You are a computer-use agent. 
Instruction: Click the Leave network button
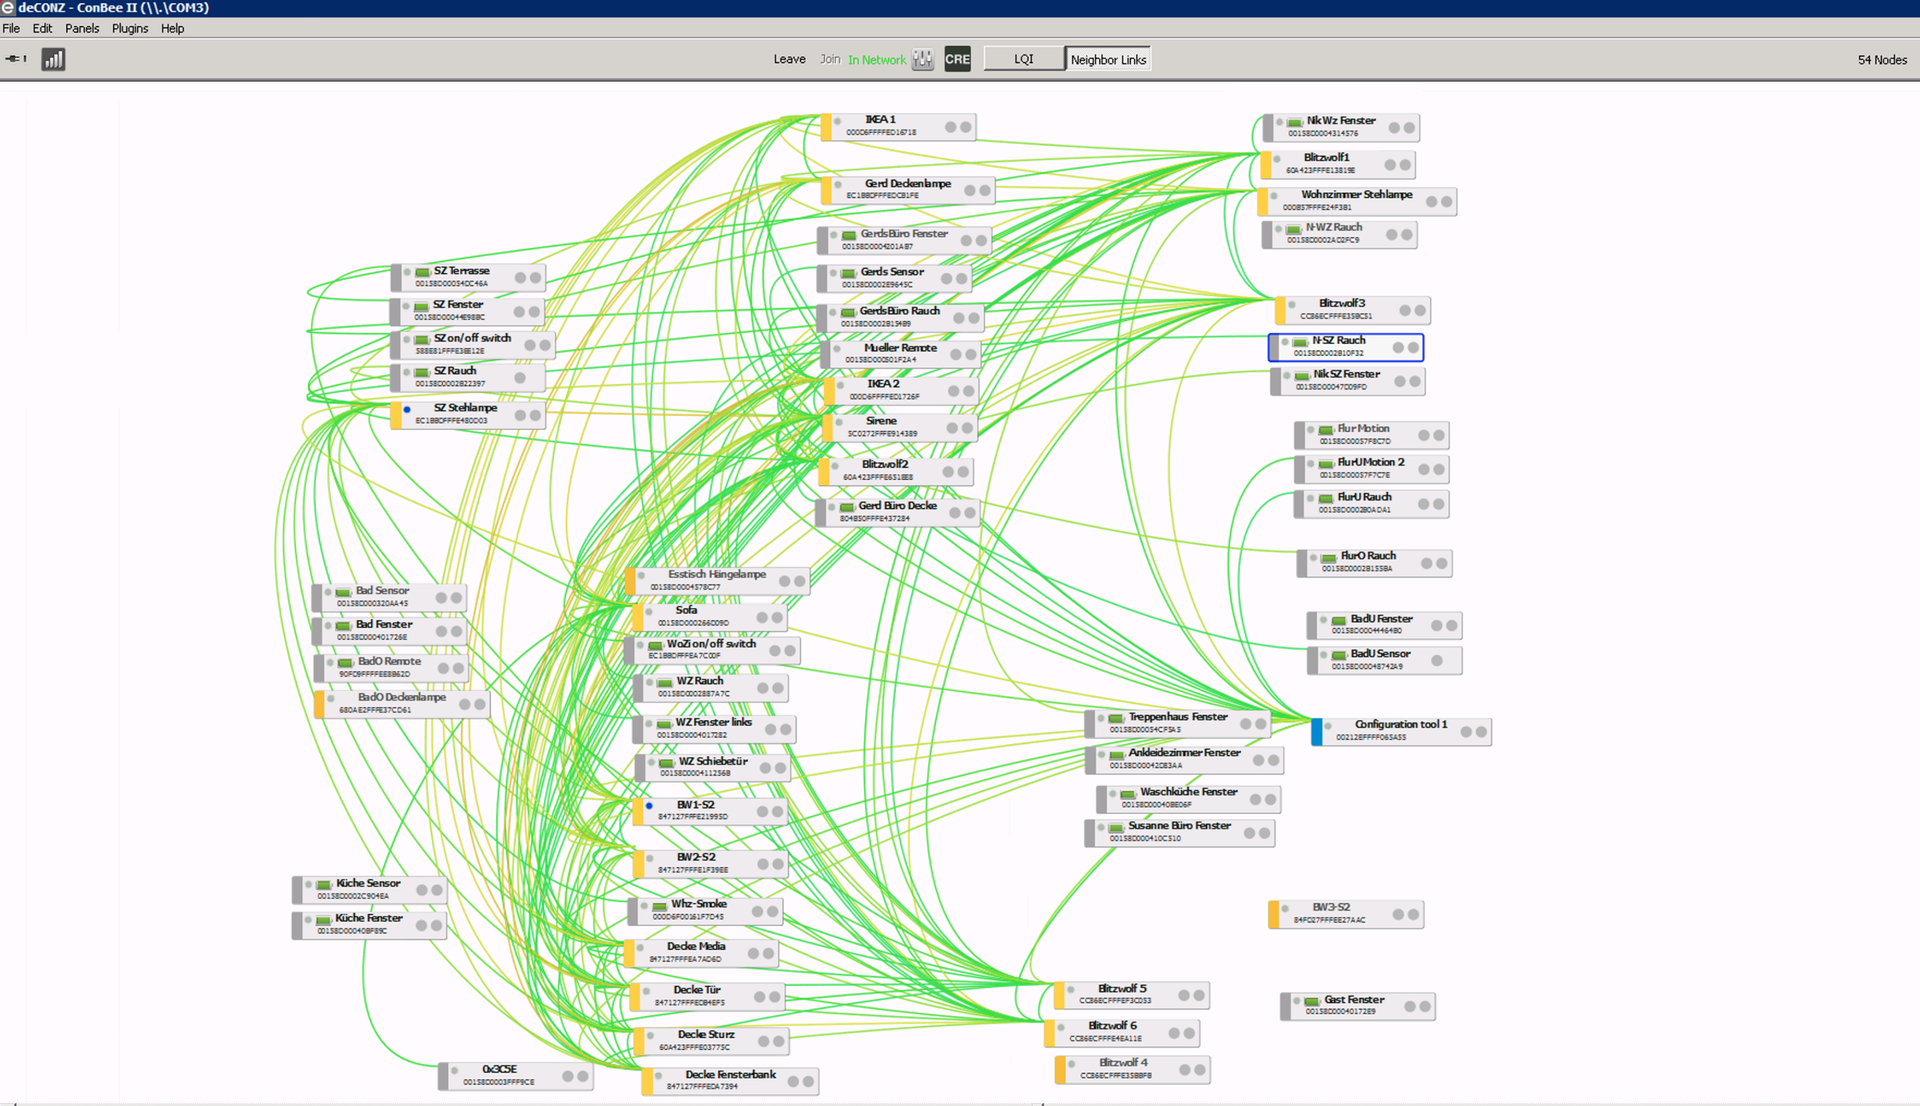coord(789,60)
